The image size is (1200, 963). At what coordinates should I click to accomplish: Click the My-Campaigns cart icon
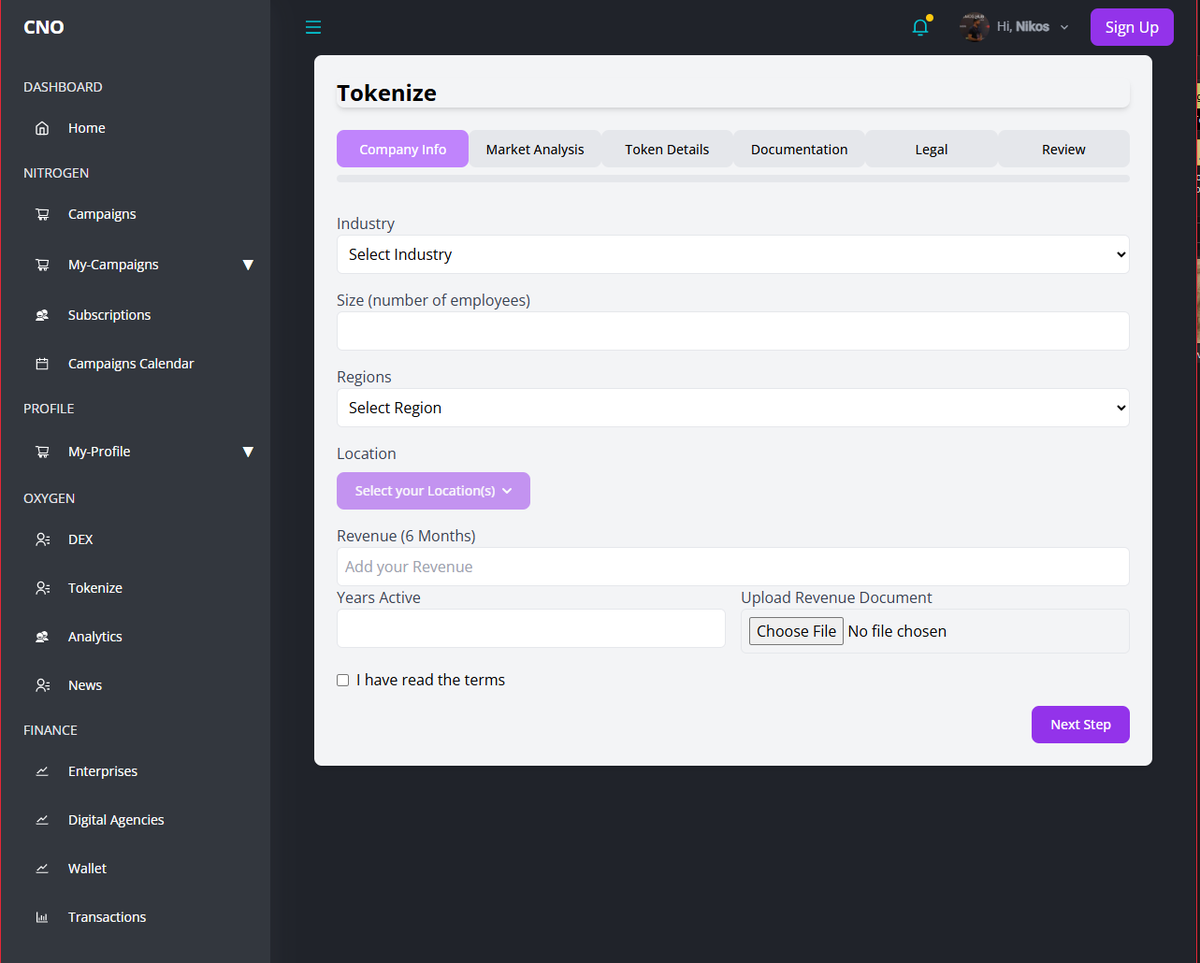[x=42, y=265]
